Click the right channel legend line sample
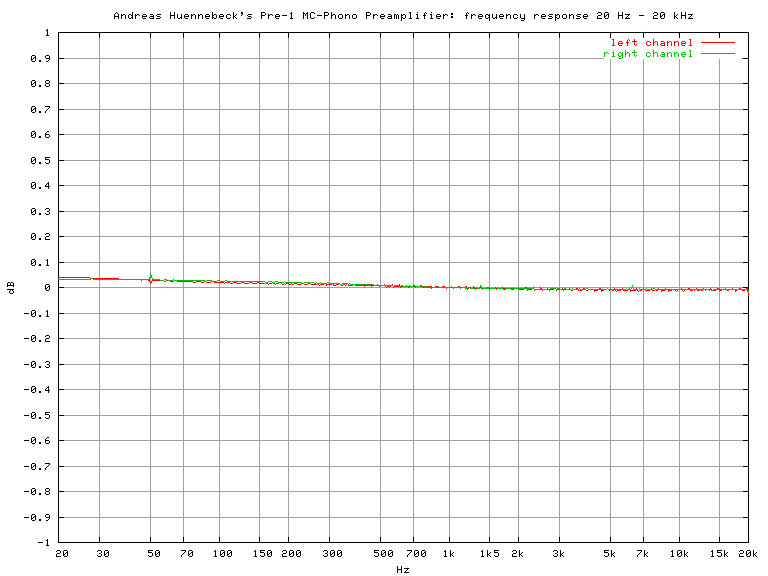Viewport: 768px width, 576px height. (x=718, y=54)
